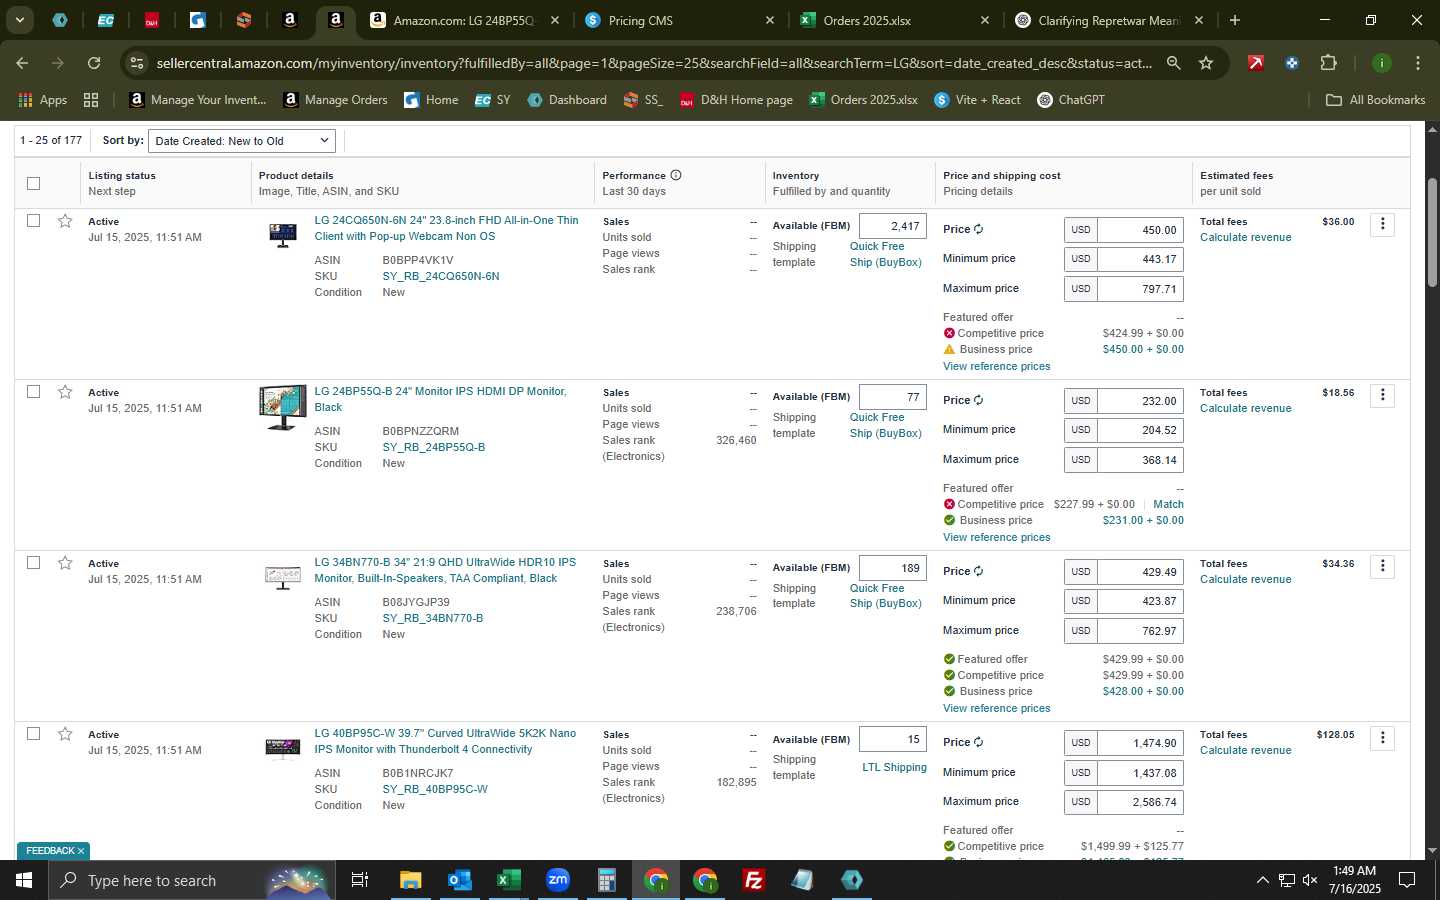This screenshot has width=1440, height=900.
Task: Star the LG 24BP55Q-B listing as favorite
Action: tap(65, 392)
